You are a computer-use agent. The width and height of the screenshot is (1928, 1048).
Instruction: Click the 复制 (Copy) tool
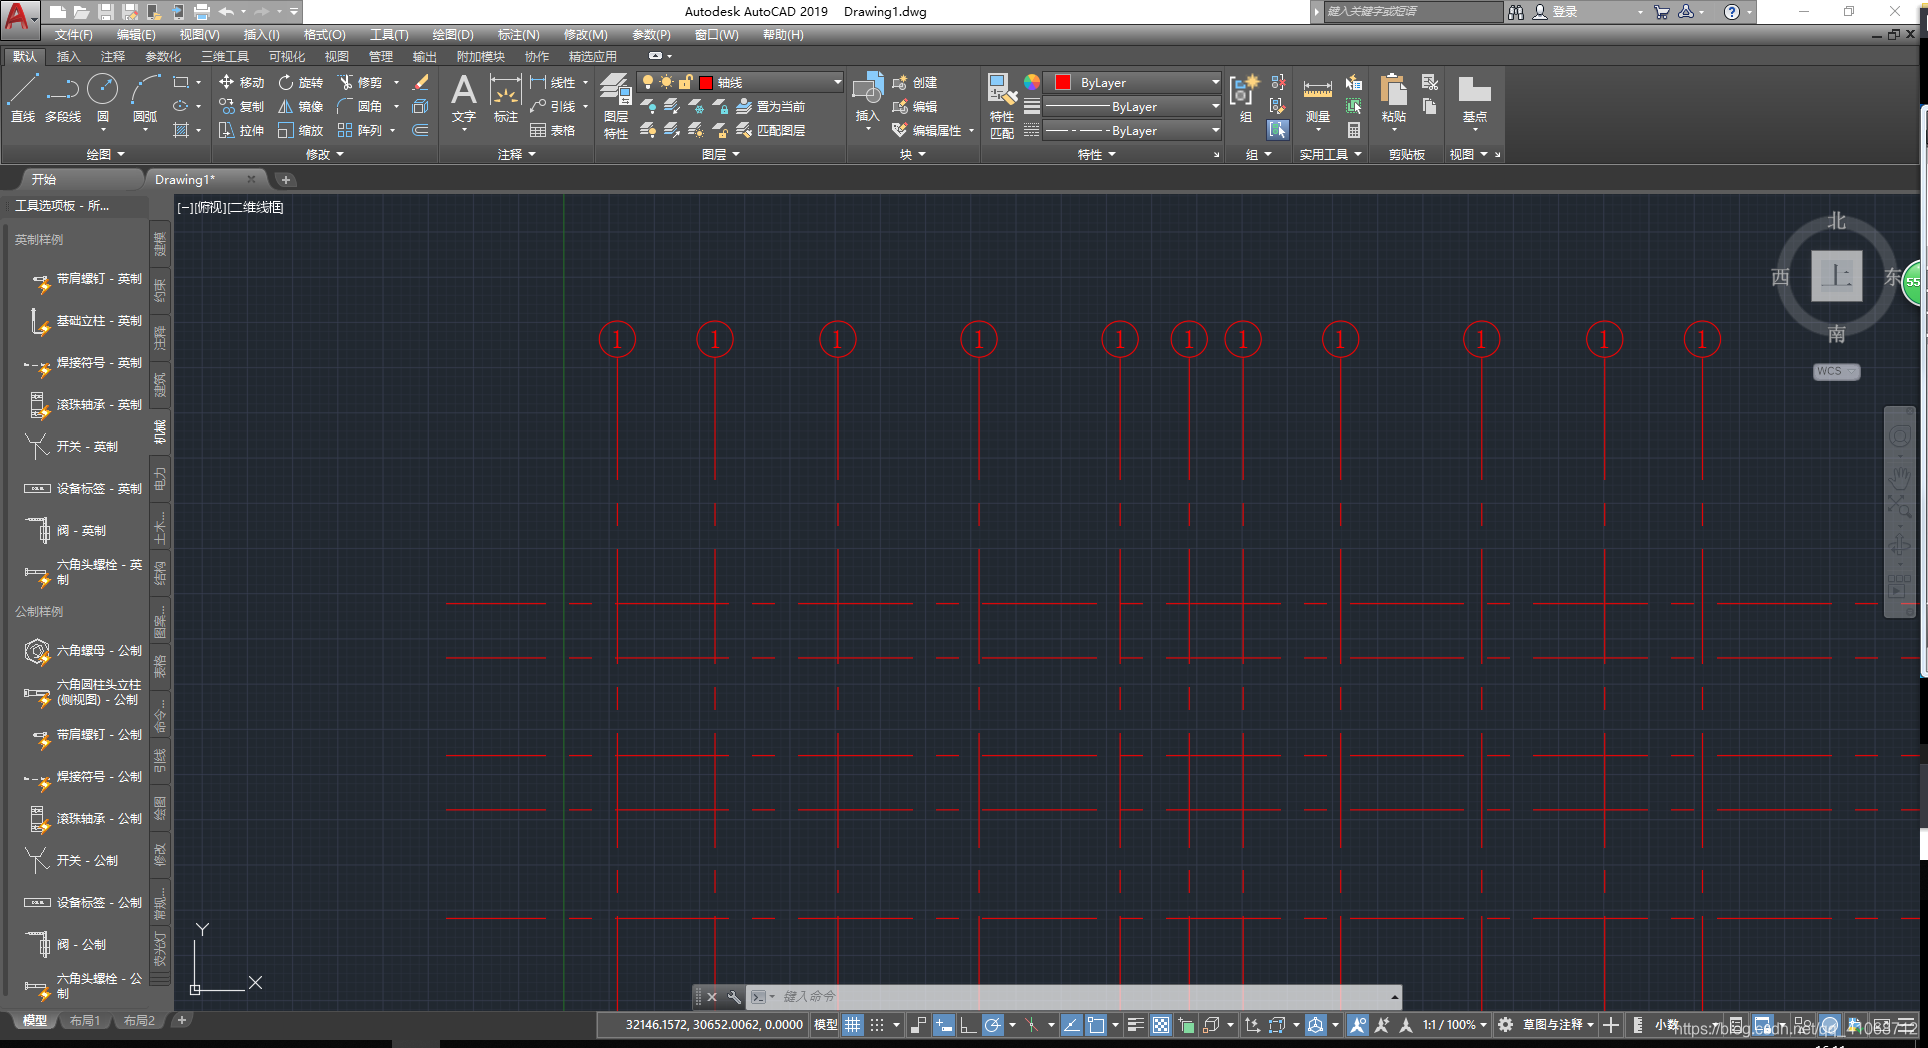point(241,106)
